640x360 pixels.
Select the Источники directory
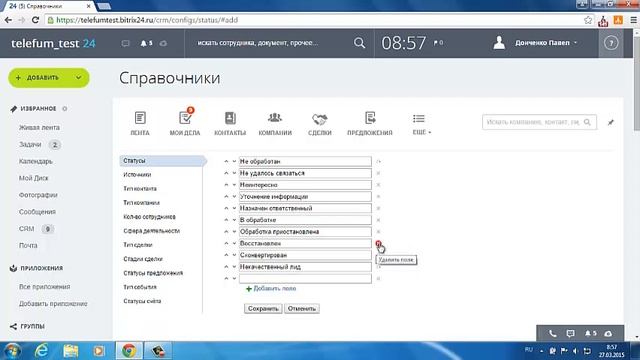click(x=137, y=175)
